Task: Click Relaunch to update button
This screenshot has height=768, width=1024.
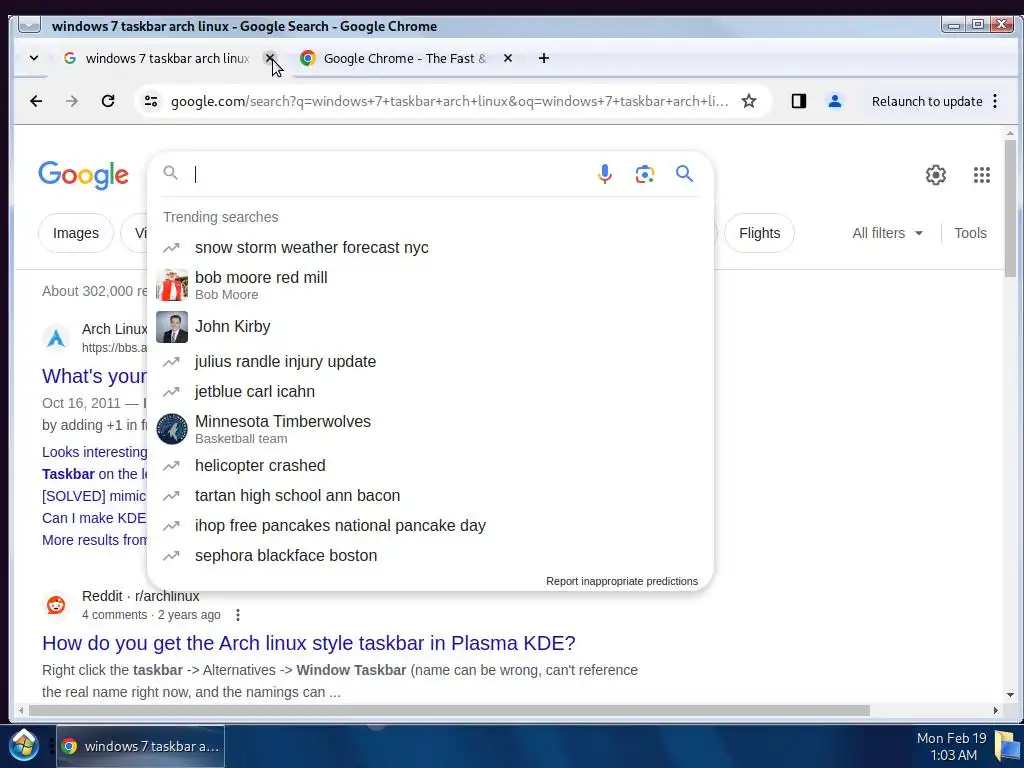Action: 927,101
